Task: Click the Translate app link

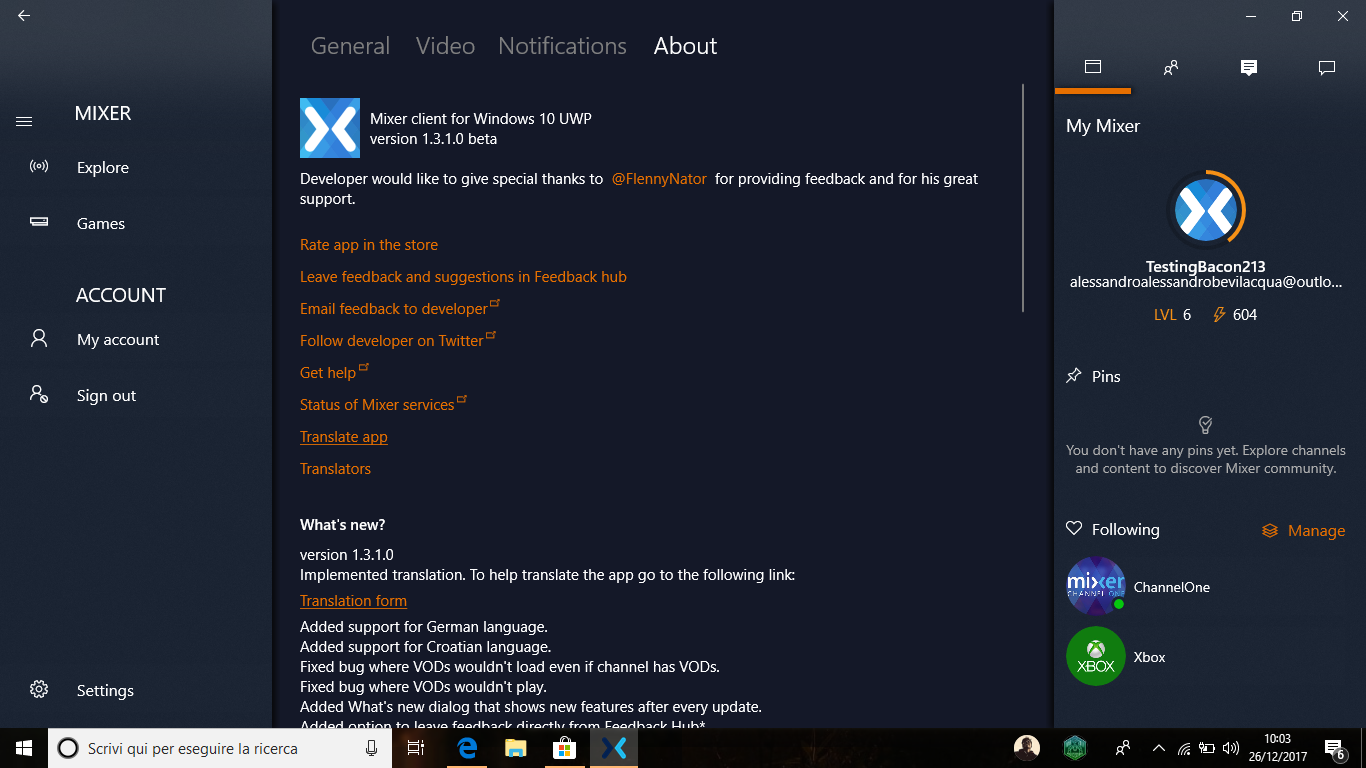Action: click(343, 437)
